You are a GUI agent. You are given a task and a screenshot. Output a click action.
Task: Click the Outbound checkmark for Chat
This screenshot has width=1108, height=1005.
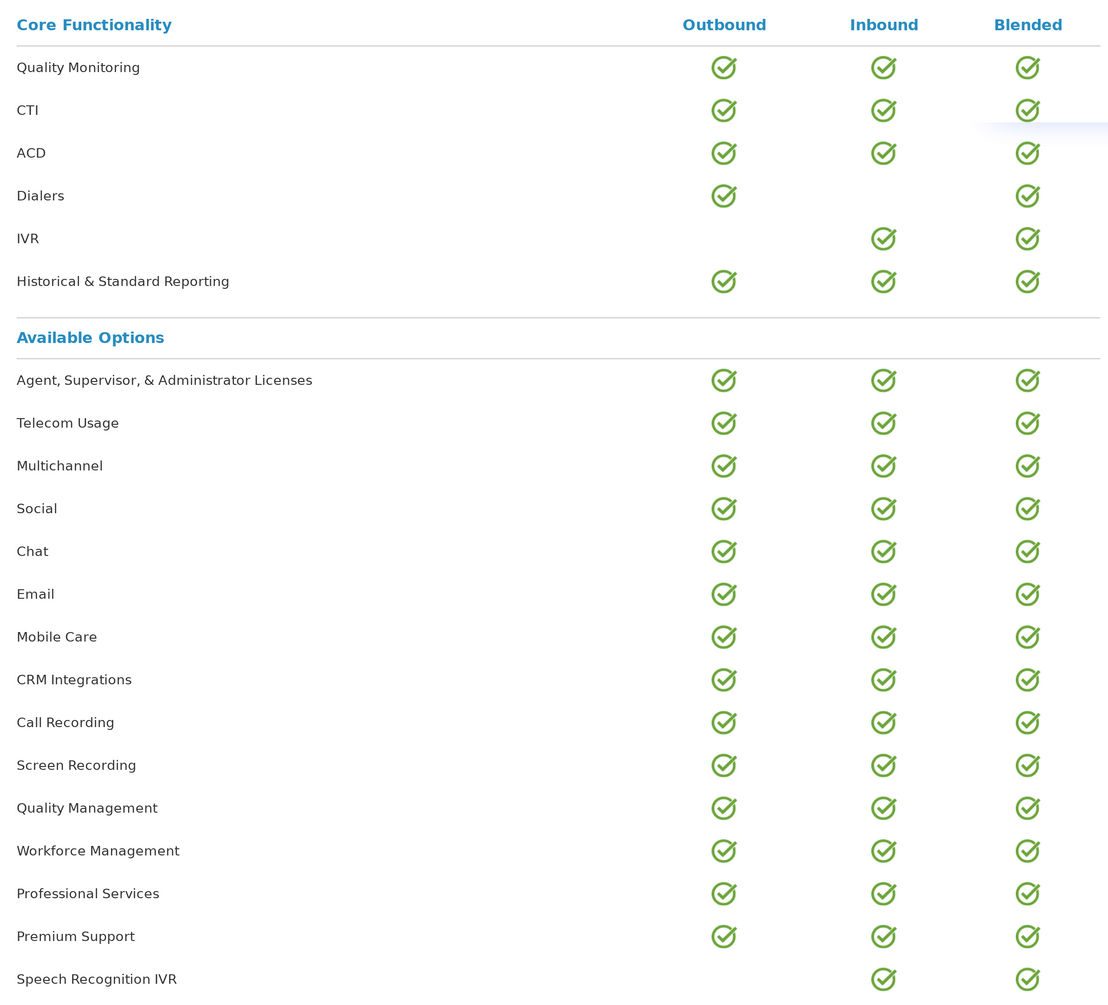click(724, 551)
